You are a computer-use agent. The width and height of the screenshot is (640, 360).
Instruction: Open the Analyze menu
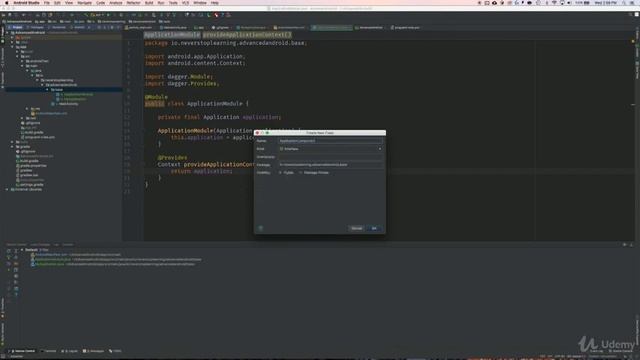coord(116,3)
